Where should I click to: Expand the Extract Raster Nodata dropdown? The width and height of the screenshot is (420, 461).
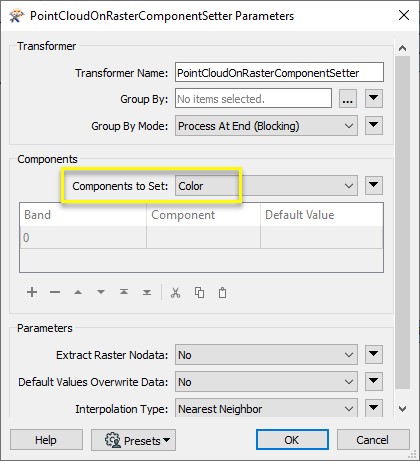[266, 355]
